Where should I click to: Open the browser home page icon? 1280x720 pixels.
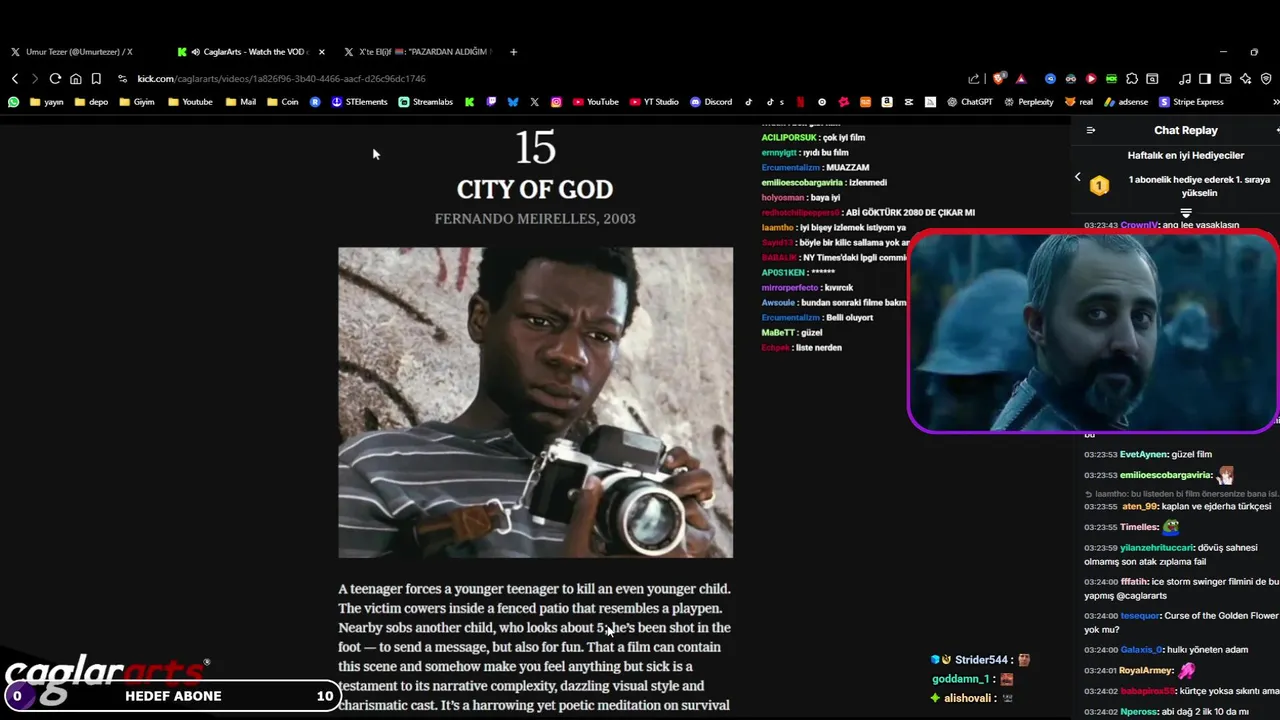point(76,78)
